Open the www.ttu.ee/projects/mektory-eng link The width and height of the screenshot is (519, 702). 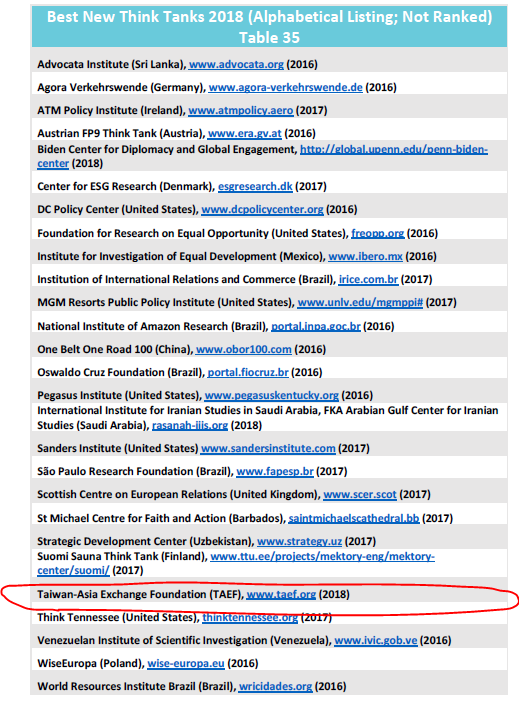322,556
